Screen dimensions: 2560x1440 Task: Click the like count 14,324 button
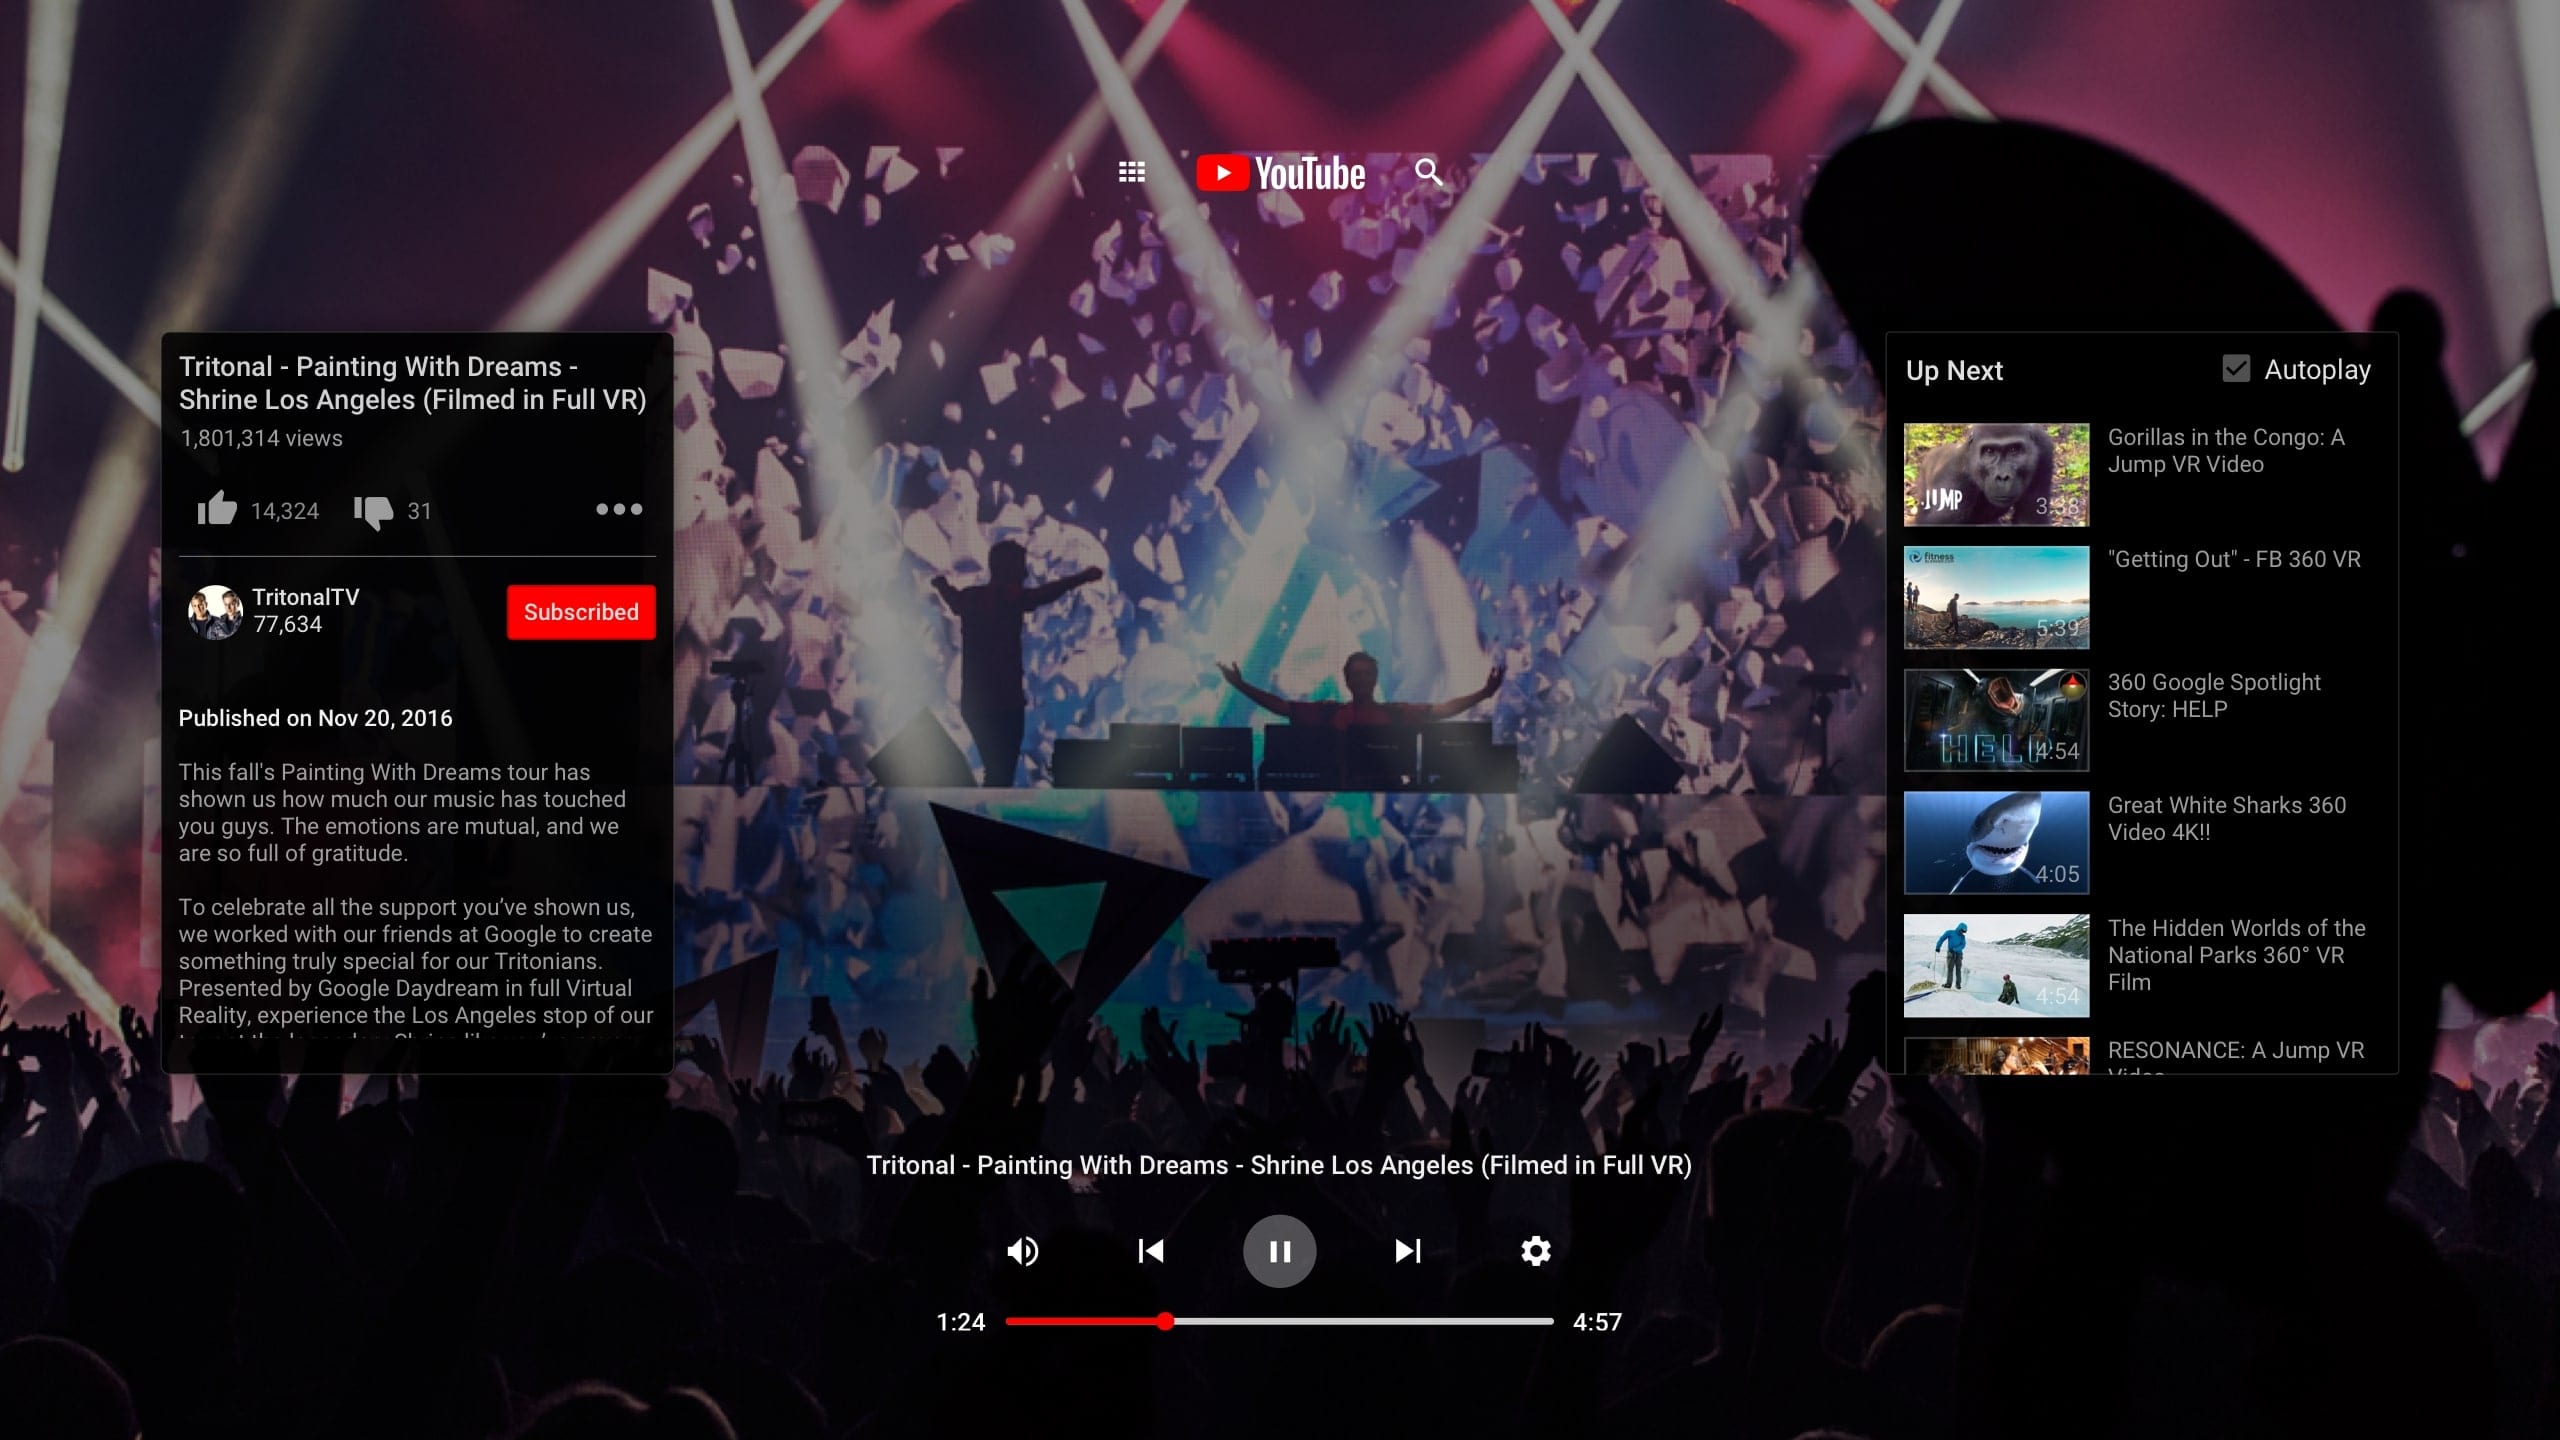tap(255, 510)
